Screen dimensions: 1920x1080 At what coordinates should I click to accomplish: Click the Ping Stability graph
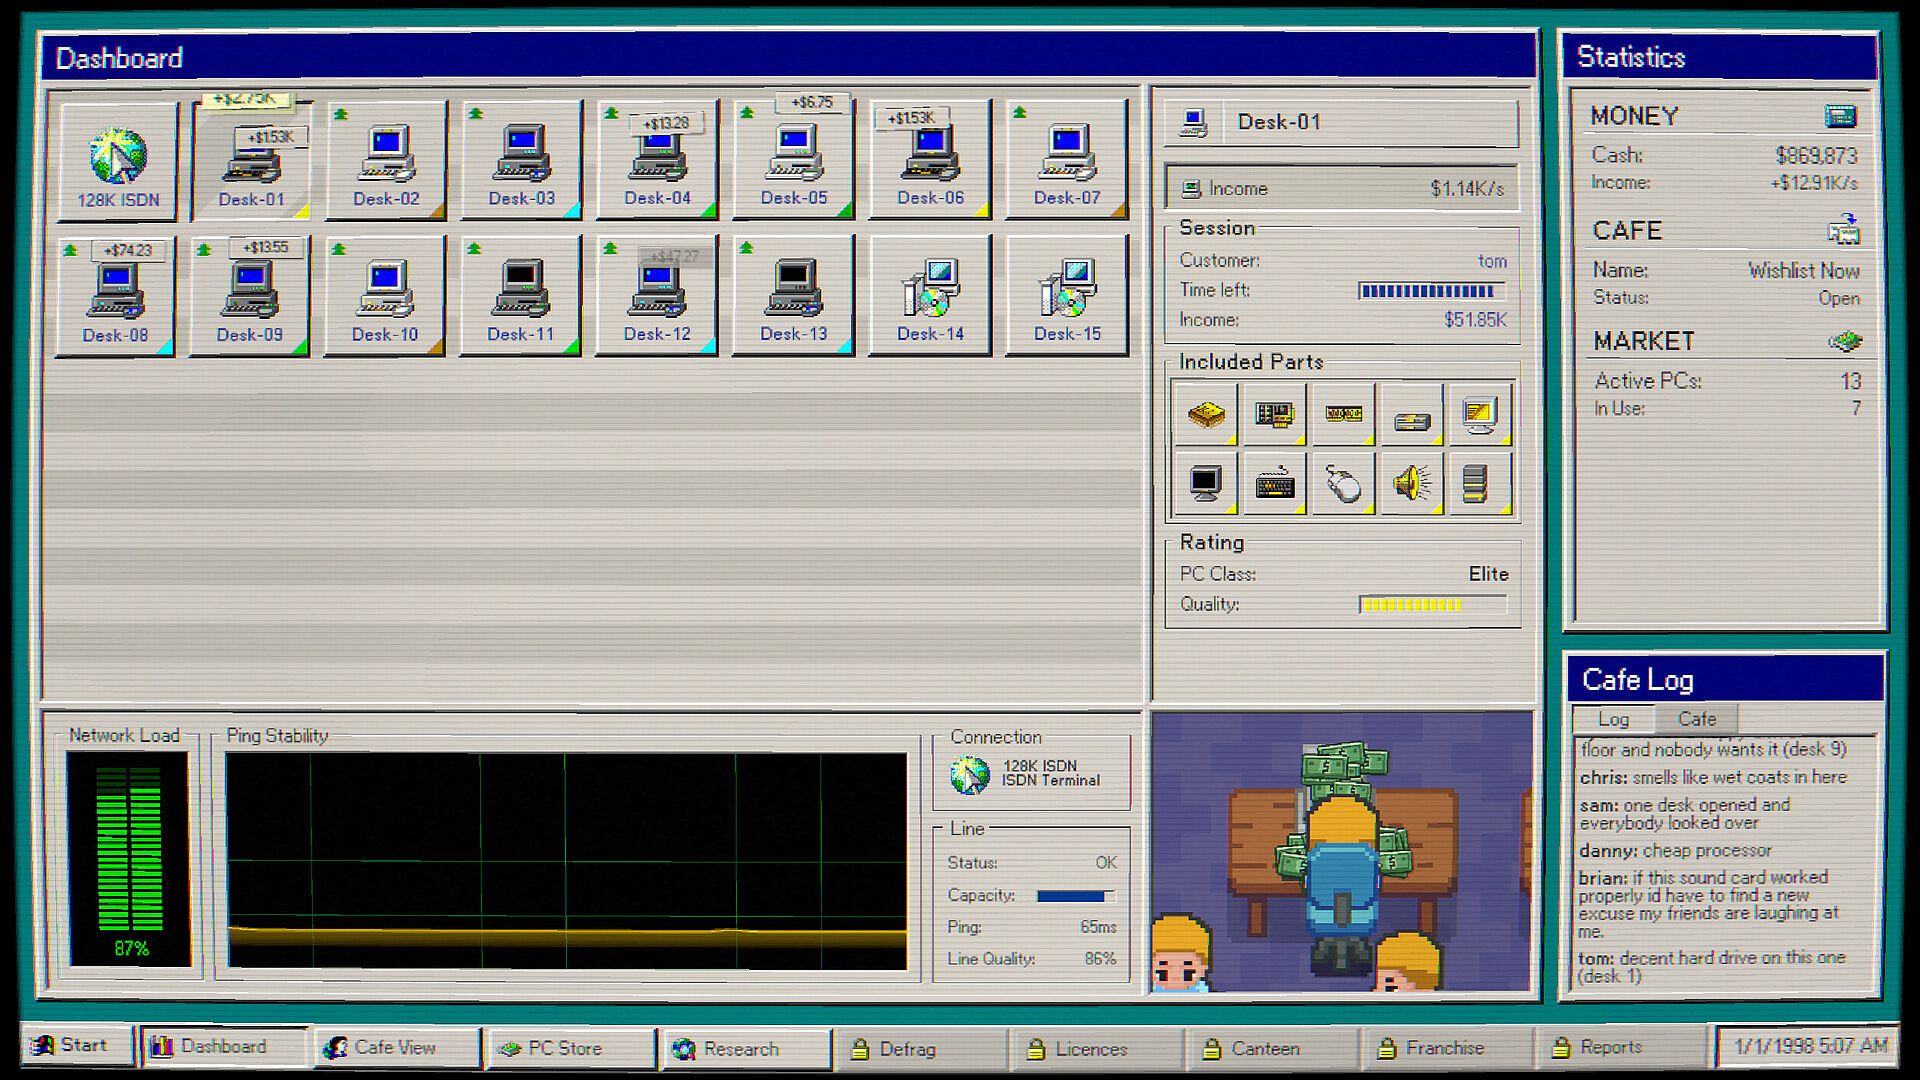(x=567, y=861)
